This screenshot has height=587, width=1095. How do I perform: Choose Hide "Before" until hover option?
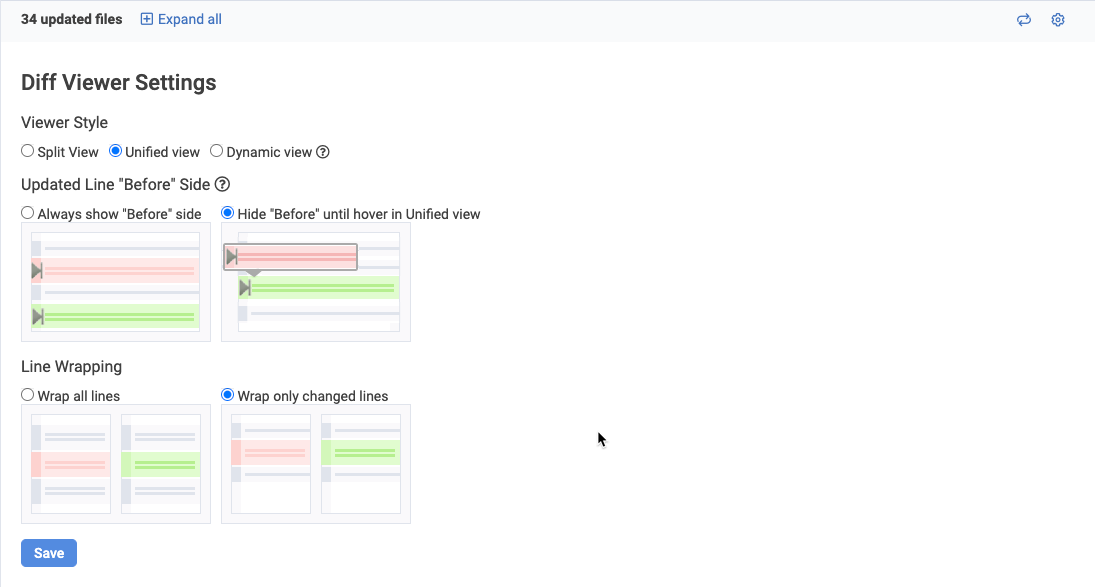(x=228, y=213)
